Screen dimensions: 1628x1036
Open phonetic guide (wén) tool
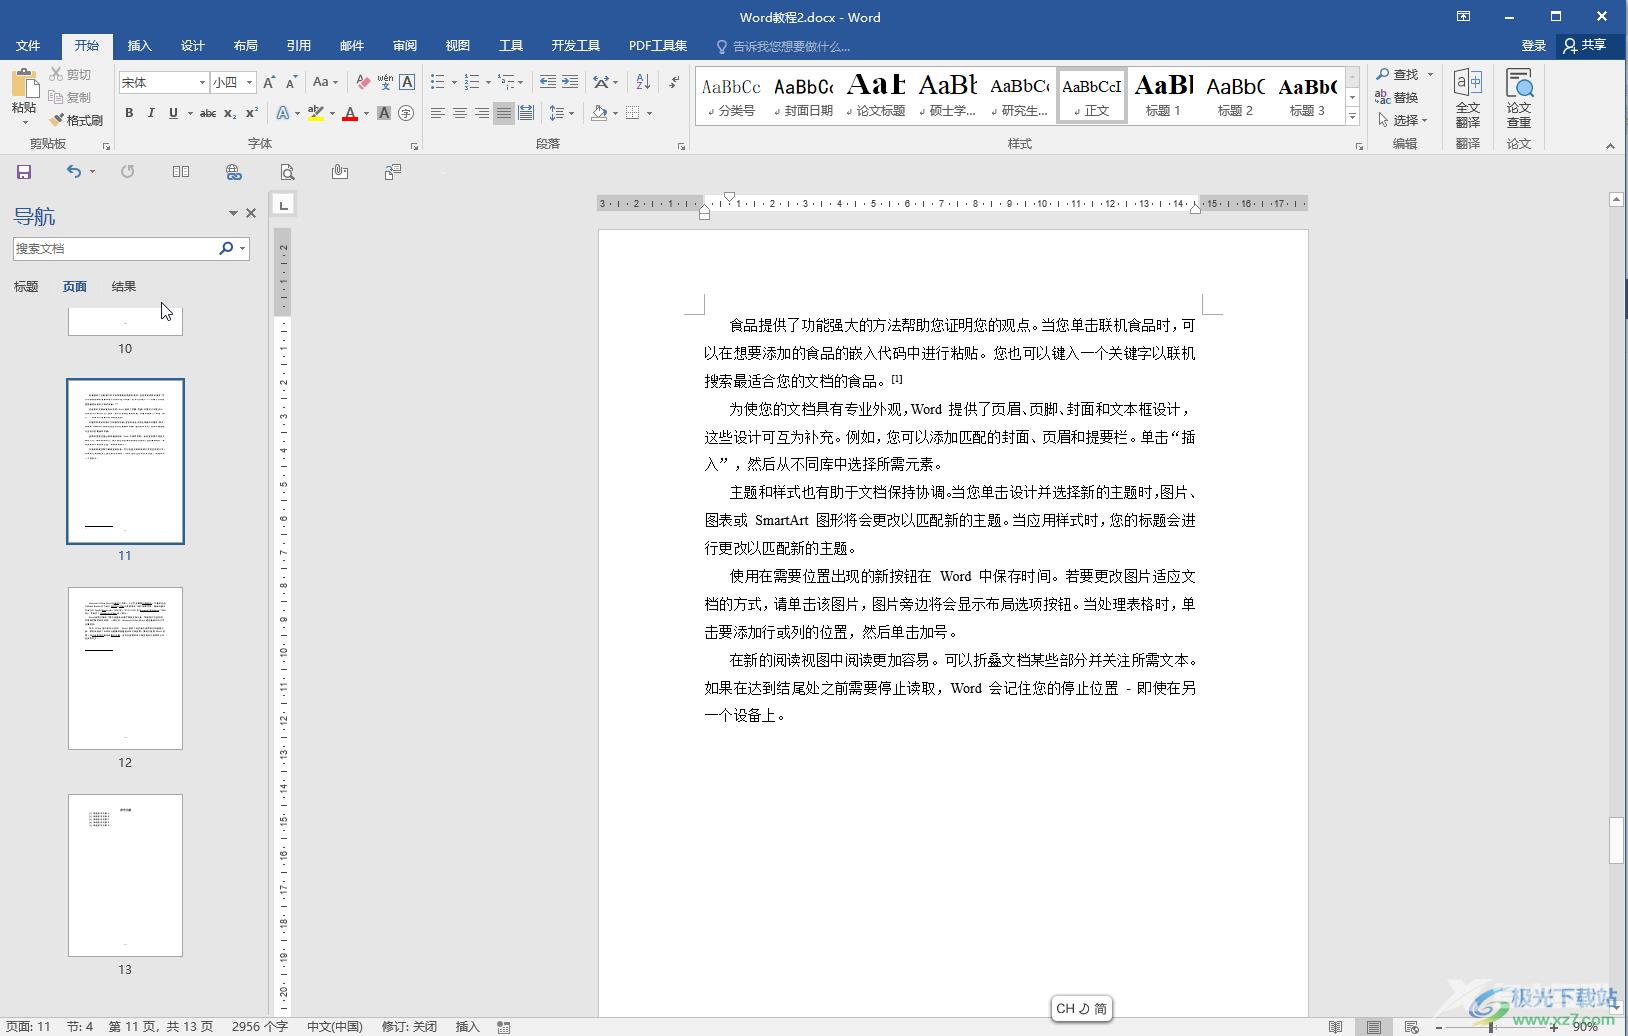[x=385, y=82]
